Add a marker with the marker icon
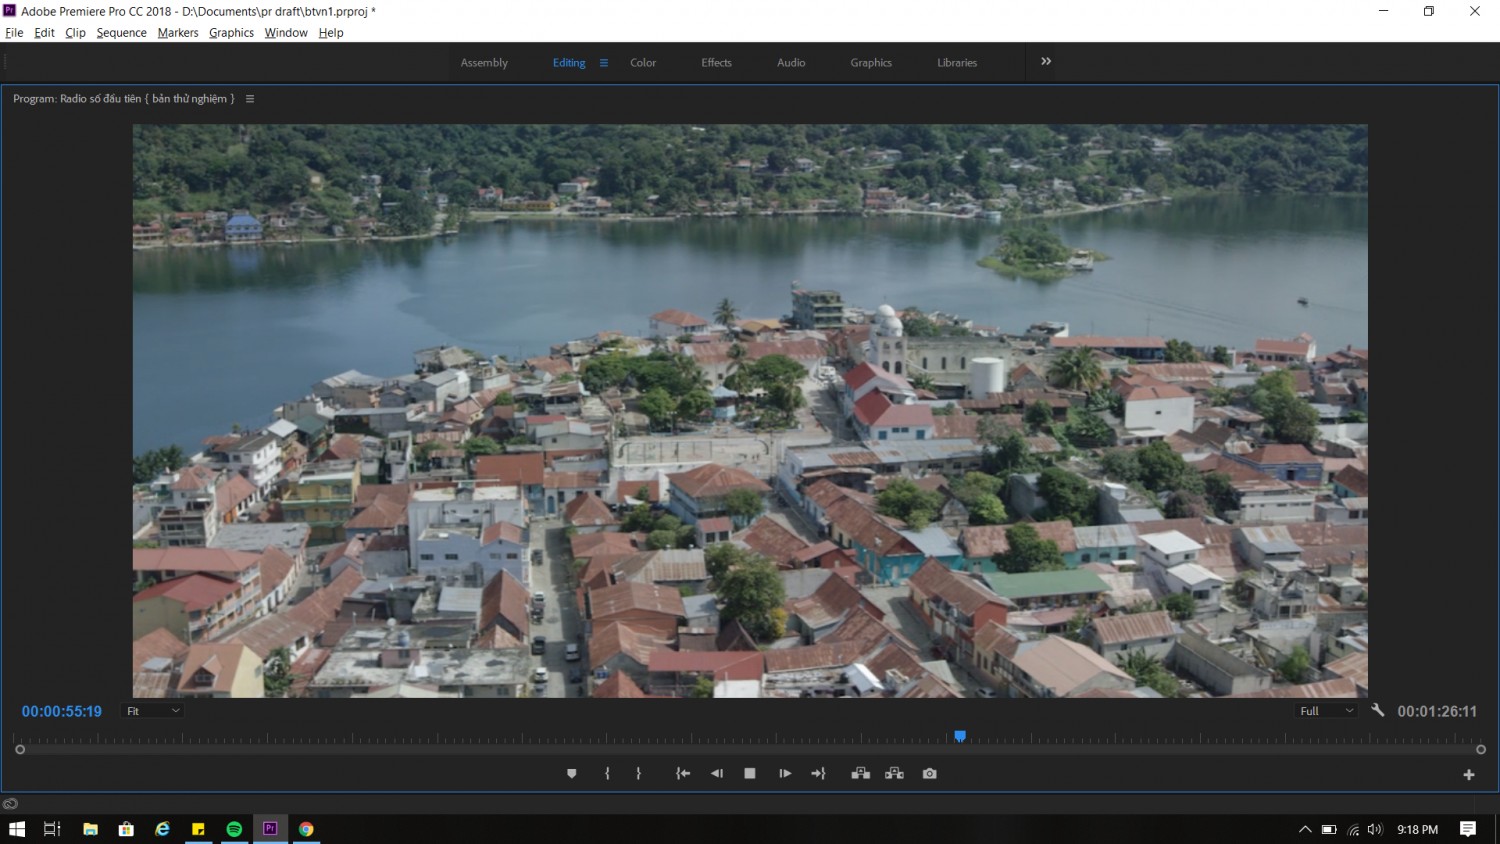The height and width of the screenshot is (844, 1500). 572,773
